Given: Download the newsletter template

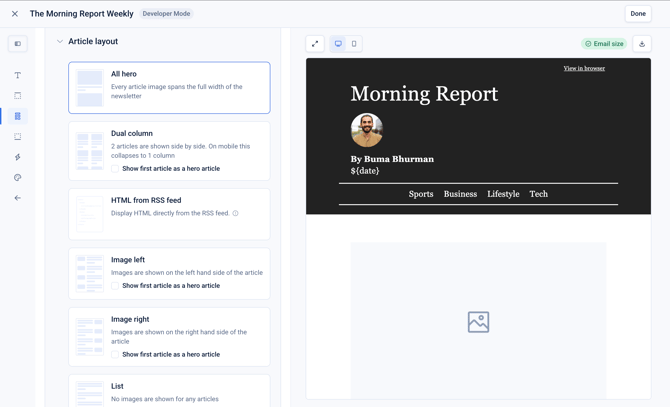Looking at the screenshot, I should point(642,44).
